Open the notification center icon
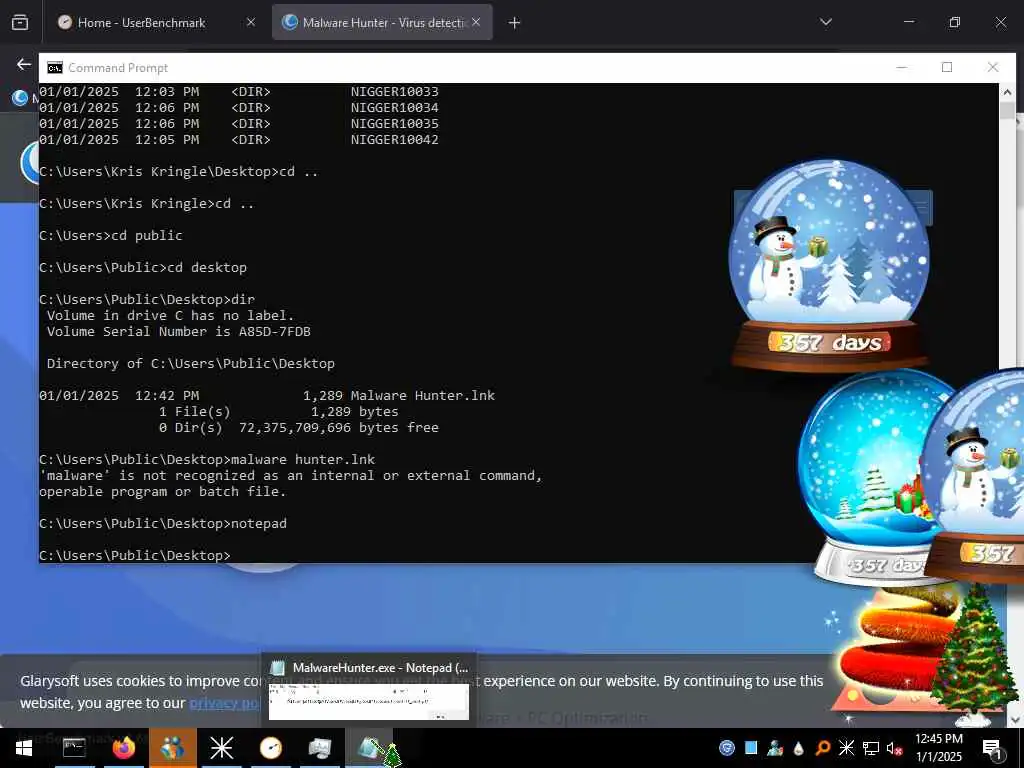This screenshot has width=1024, height=768. point(993,748)
